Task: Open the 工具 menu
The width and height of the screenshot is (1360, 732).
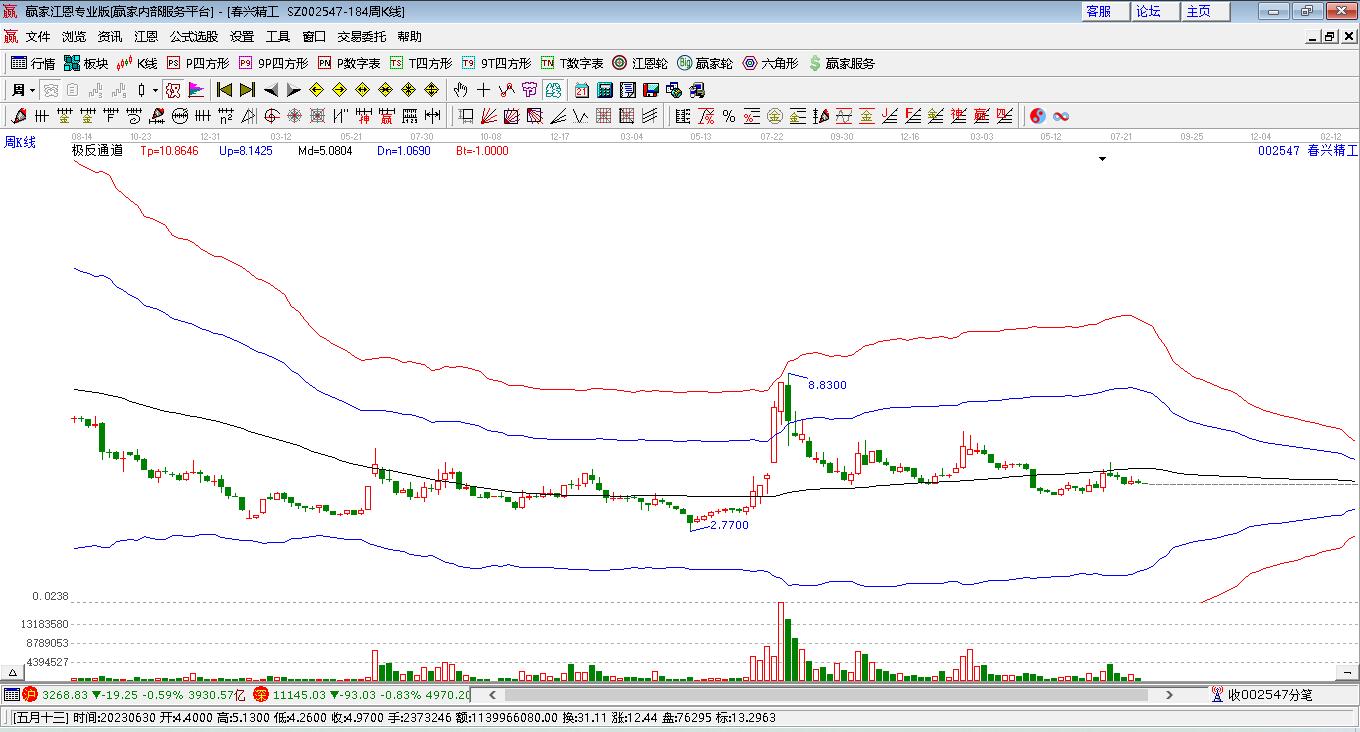Action: [x=278, y=37]
